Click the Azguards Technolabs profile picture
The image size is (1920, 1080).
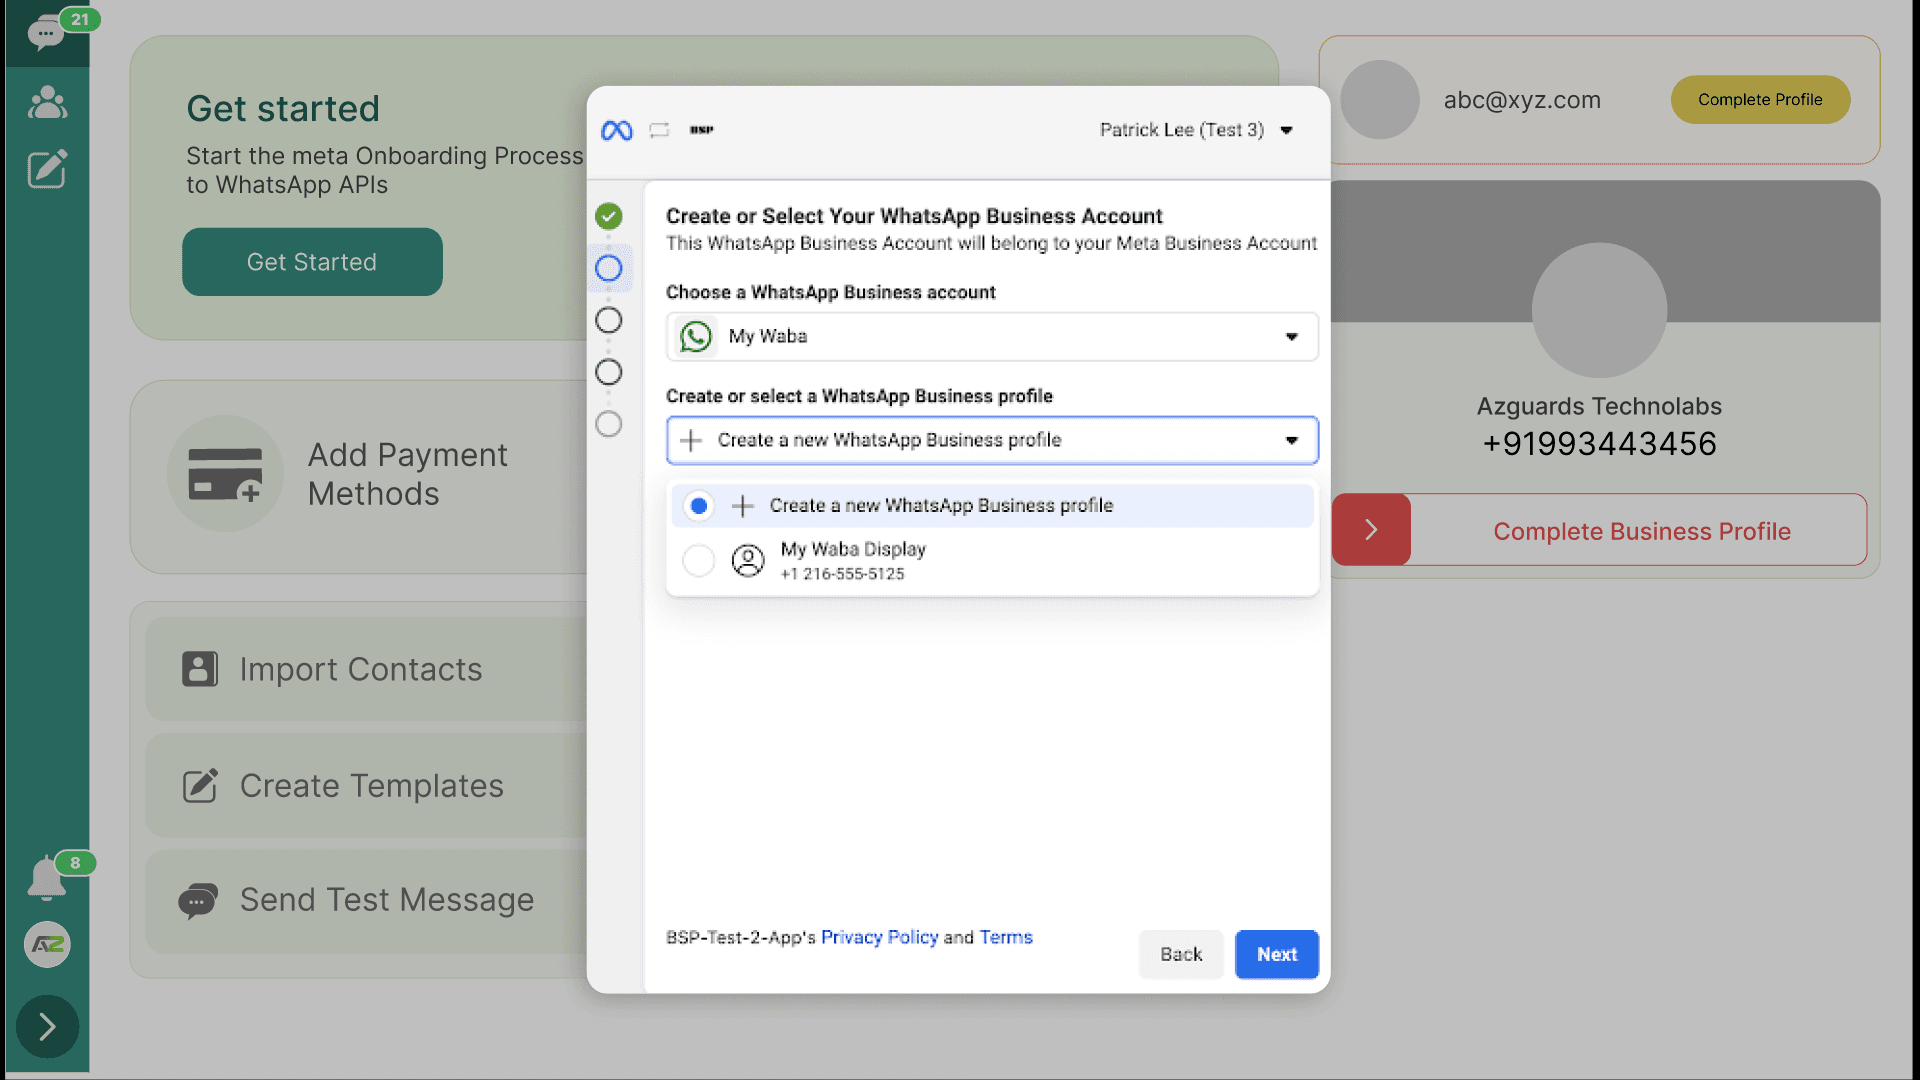pyautogui.click(x=1600, y=310)
